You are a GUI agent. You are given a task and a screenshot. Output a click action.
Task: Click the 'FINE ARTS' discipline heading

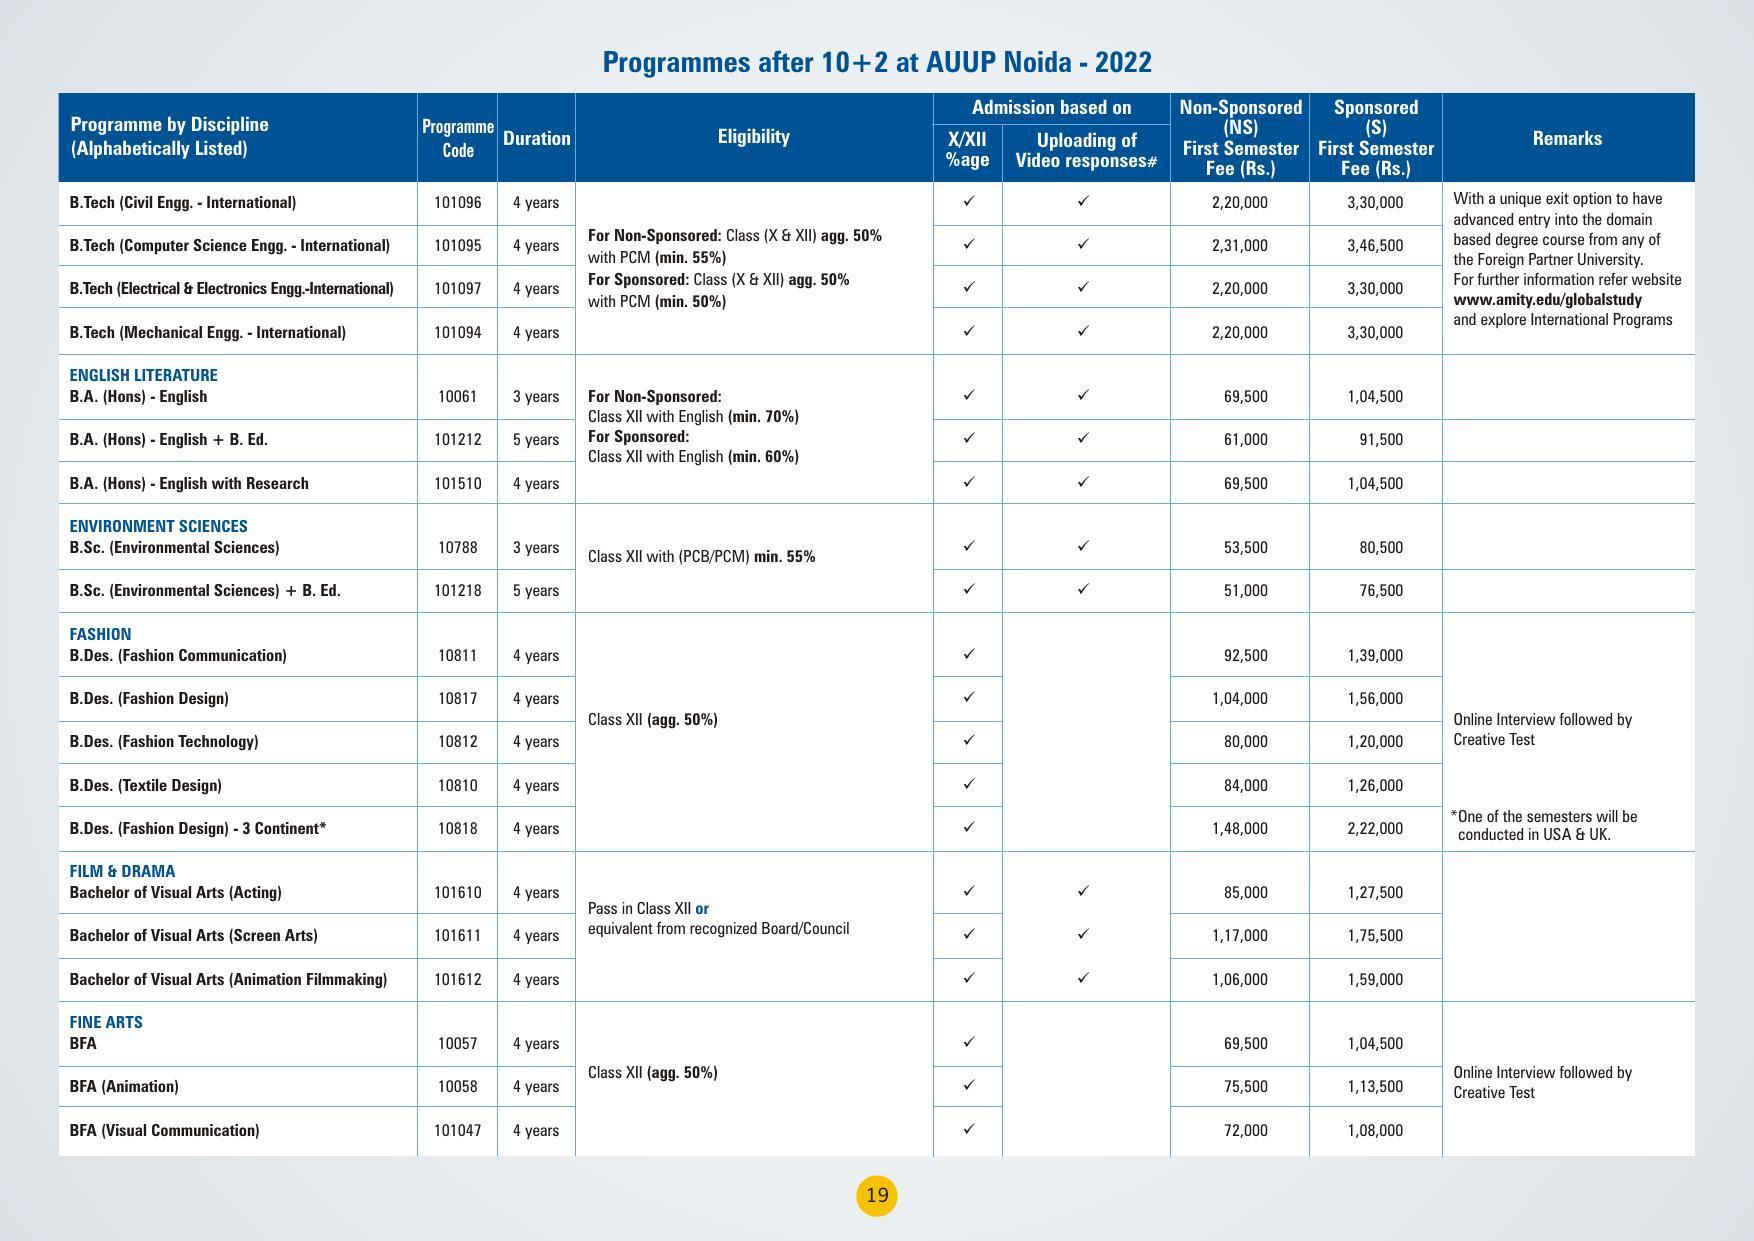[x=106, y=1022]
